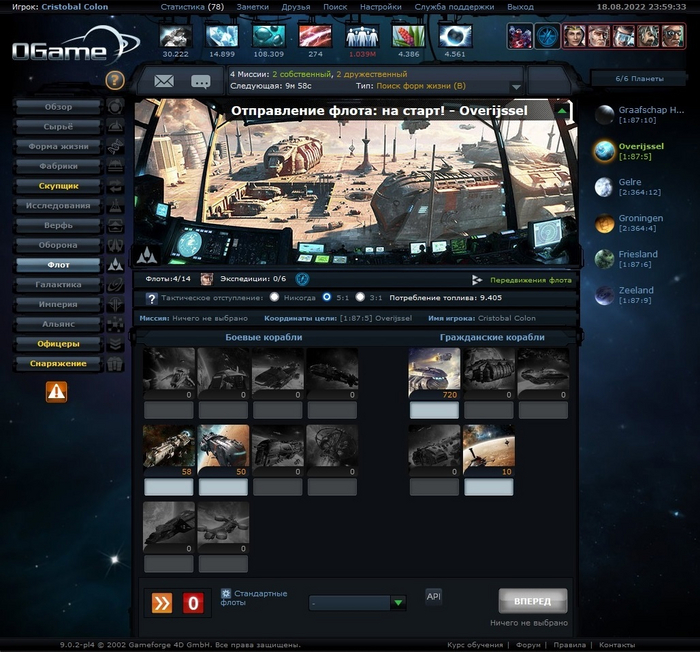
Task: Open the Альянс menu
Action: coord(58,324)
